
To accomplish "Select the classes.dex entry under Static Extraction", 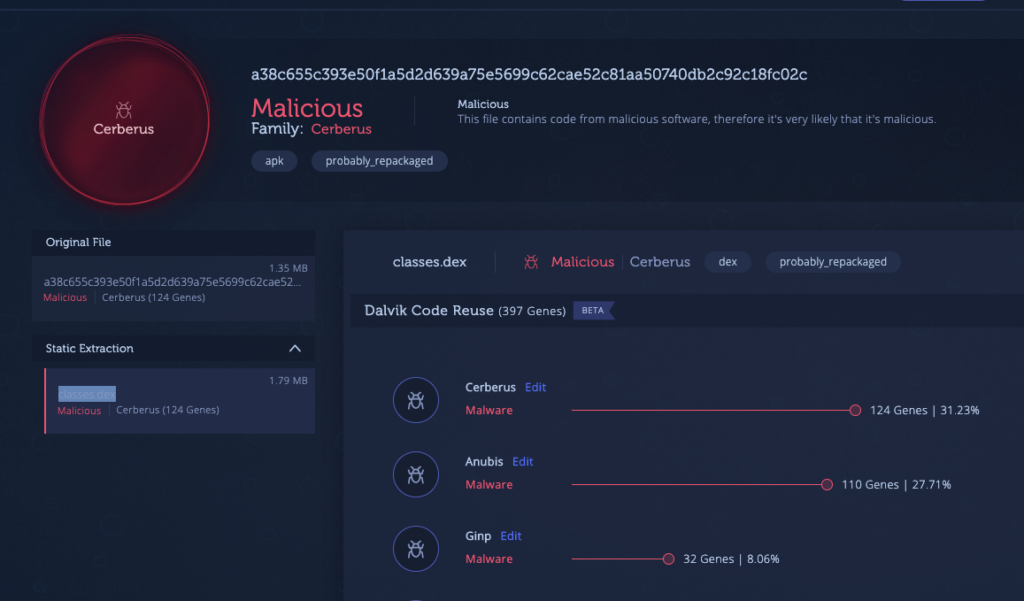I will coord(180,400).
